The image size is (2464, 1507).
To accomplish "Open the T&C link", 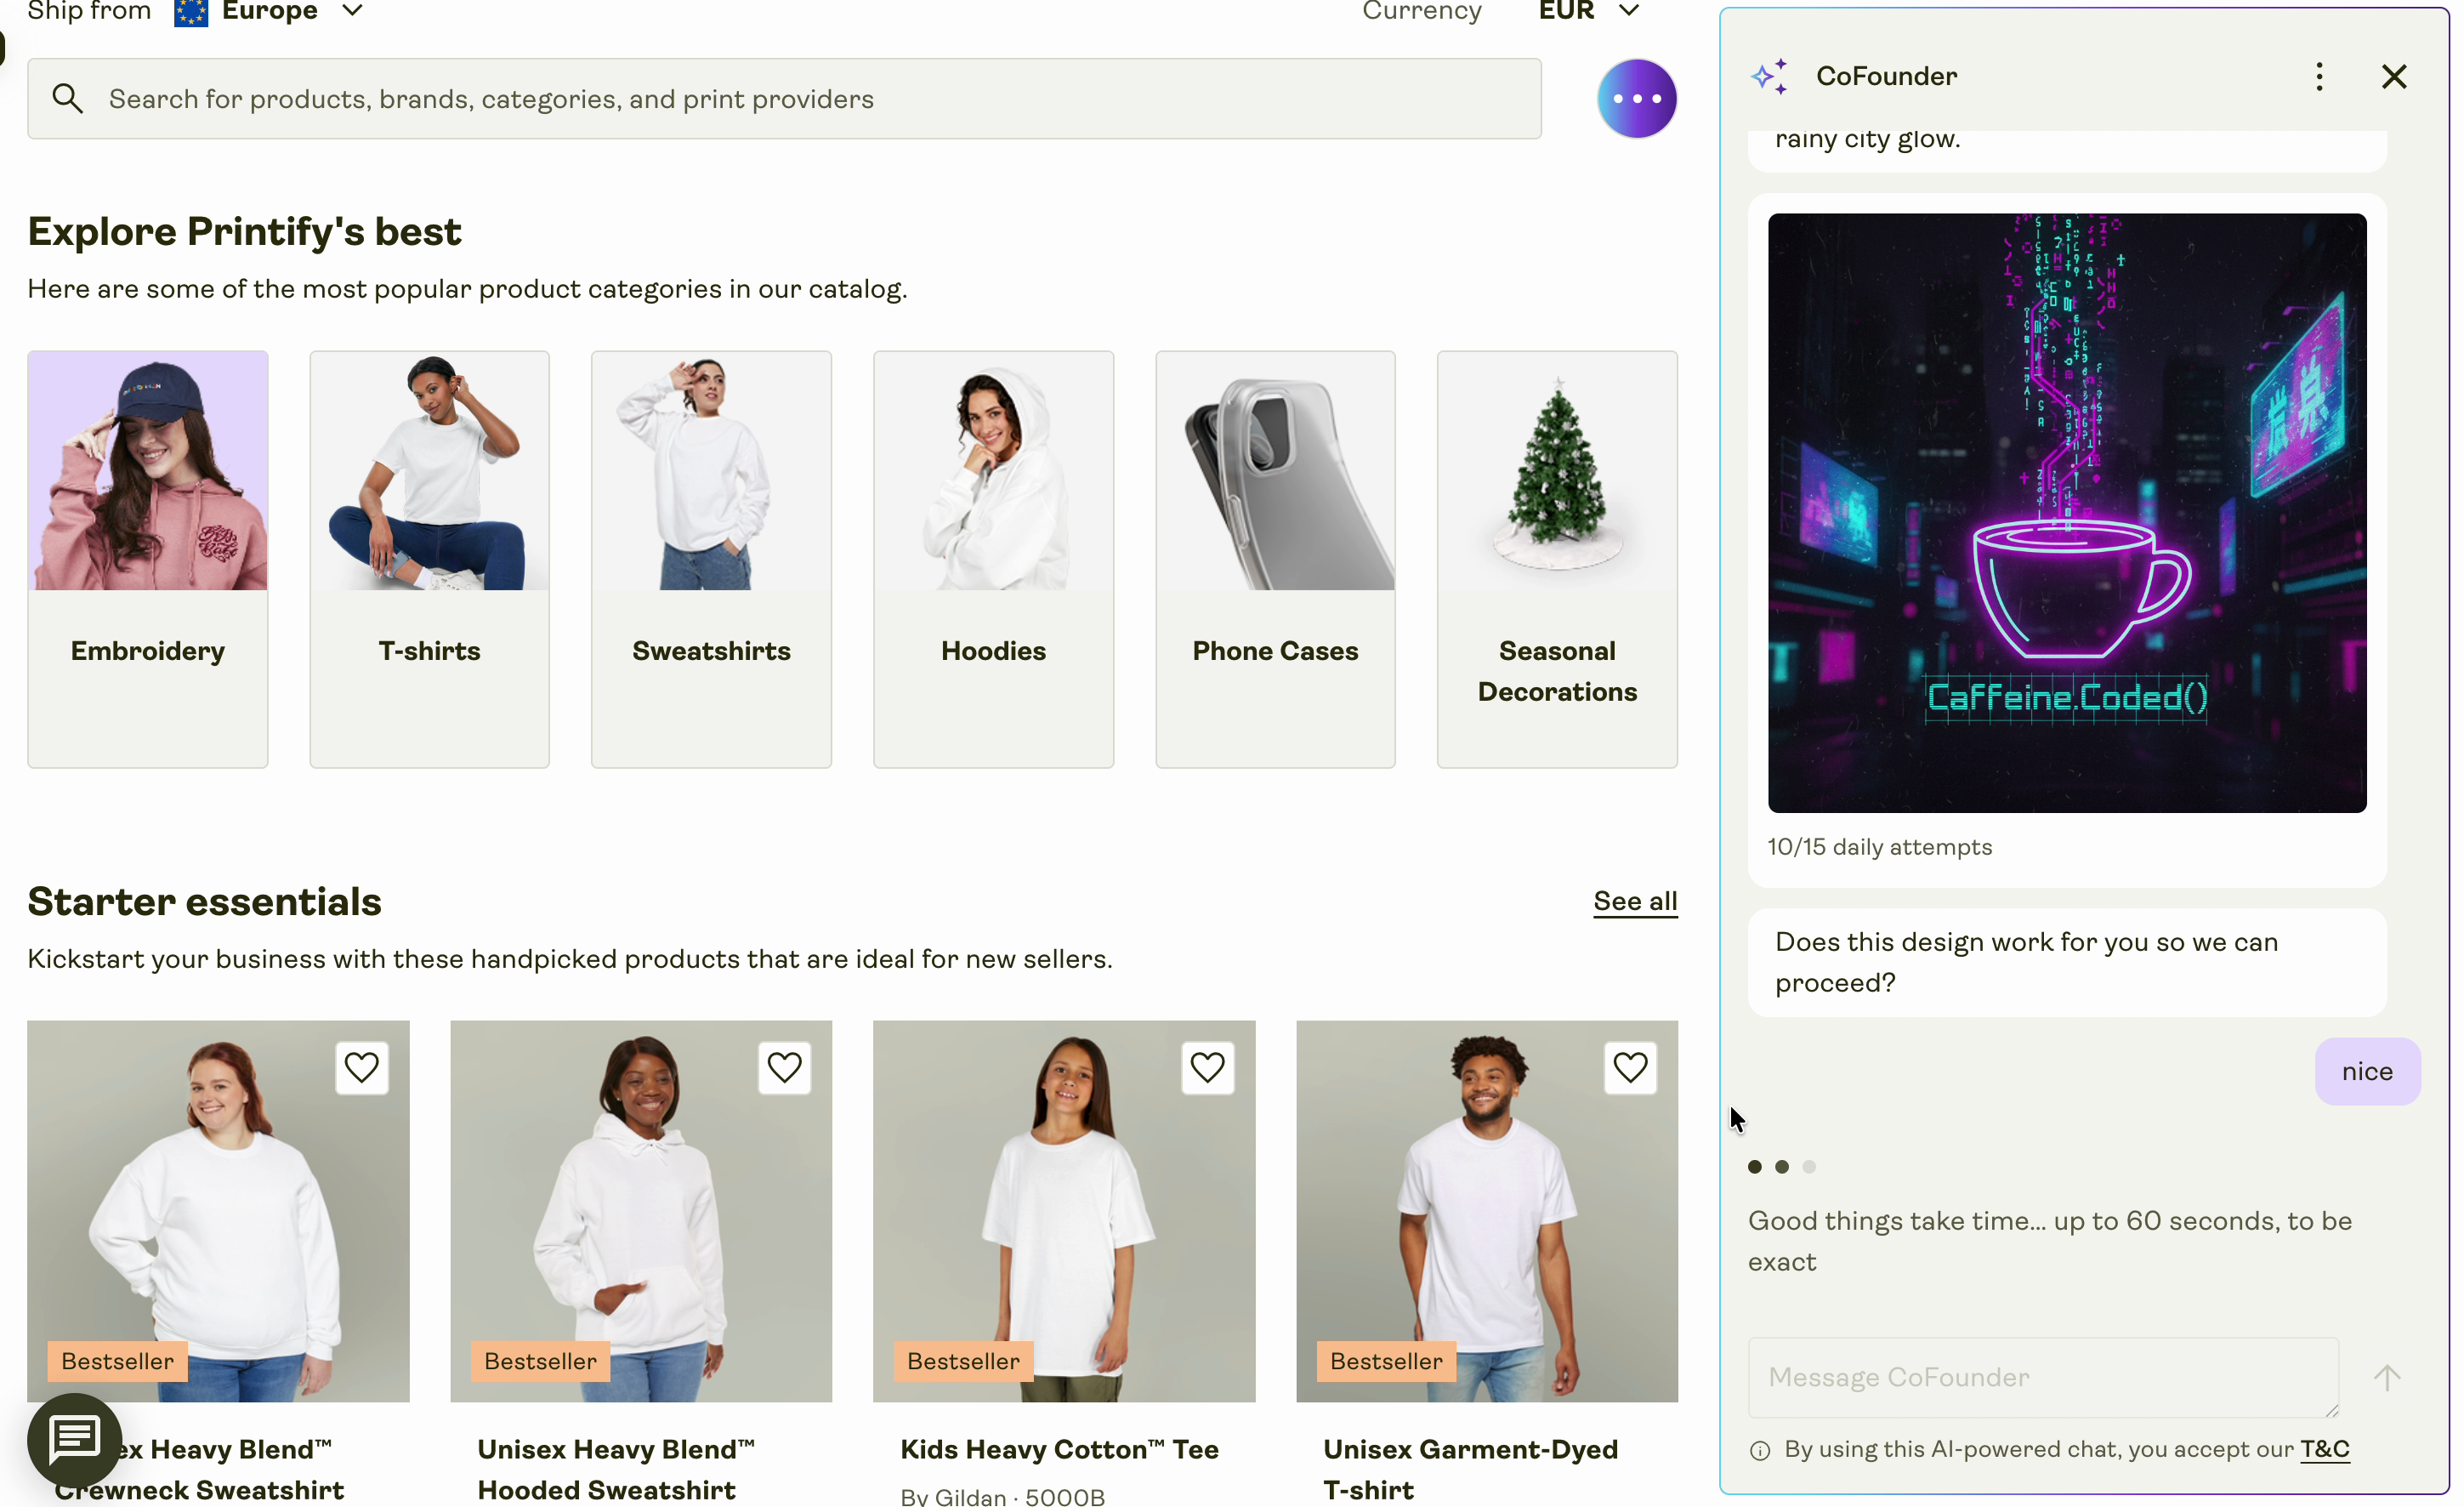I will (x=2324, y=1449).
